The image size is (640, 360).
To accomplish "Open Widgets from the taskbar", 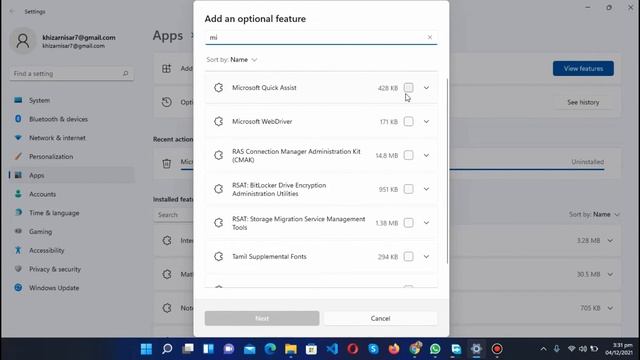I will (209, 349).
